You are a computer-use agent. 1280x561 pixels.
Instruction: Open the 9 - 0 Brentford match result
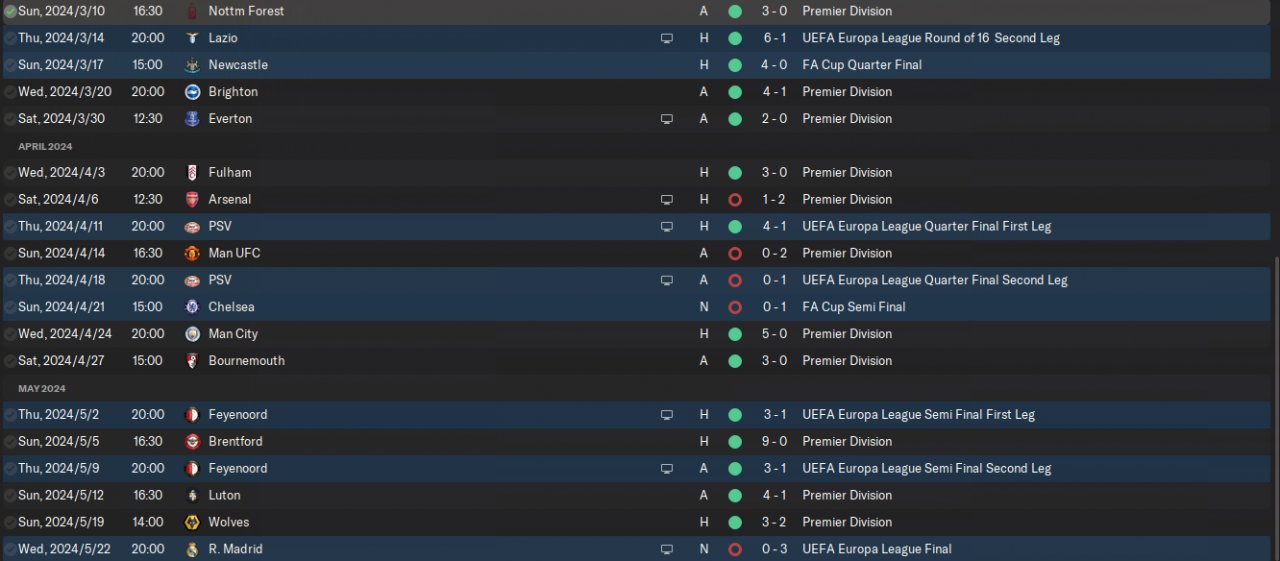(x=775, y=442)
